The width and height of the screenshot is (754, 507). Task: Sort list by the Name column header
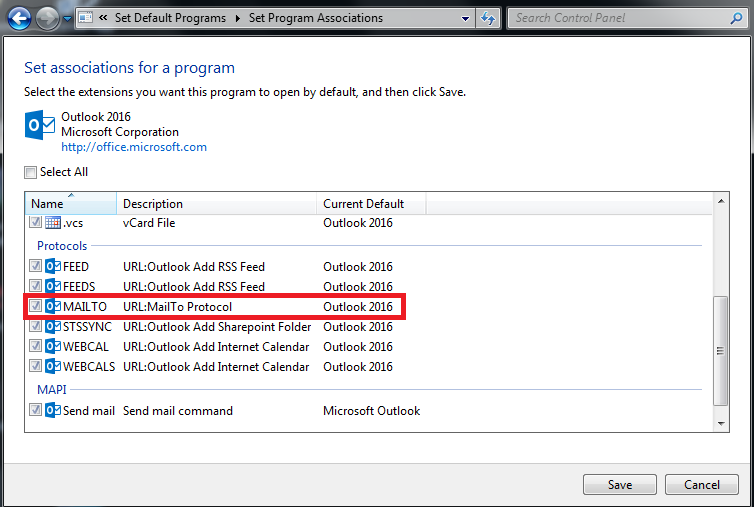coord(70,204)
